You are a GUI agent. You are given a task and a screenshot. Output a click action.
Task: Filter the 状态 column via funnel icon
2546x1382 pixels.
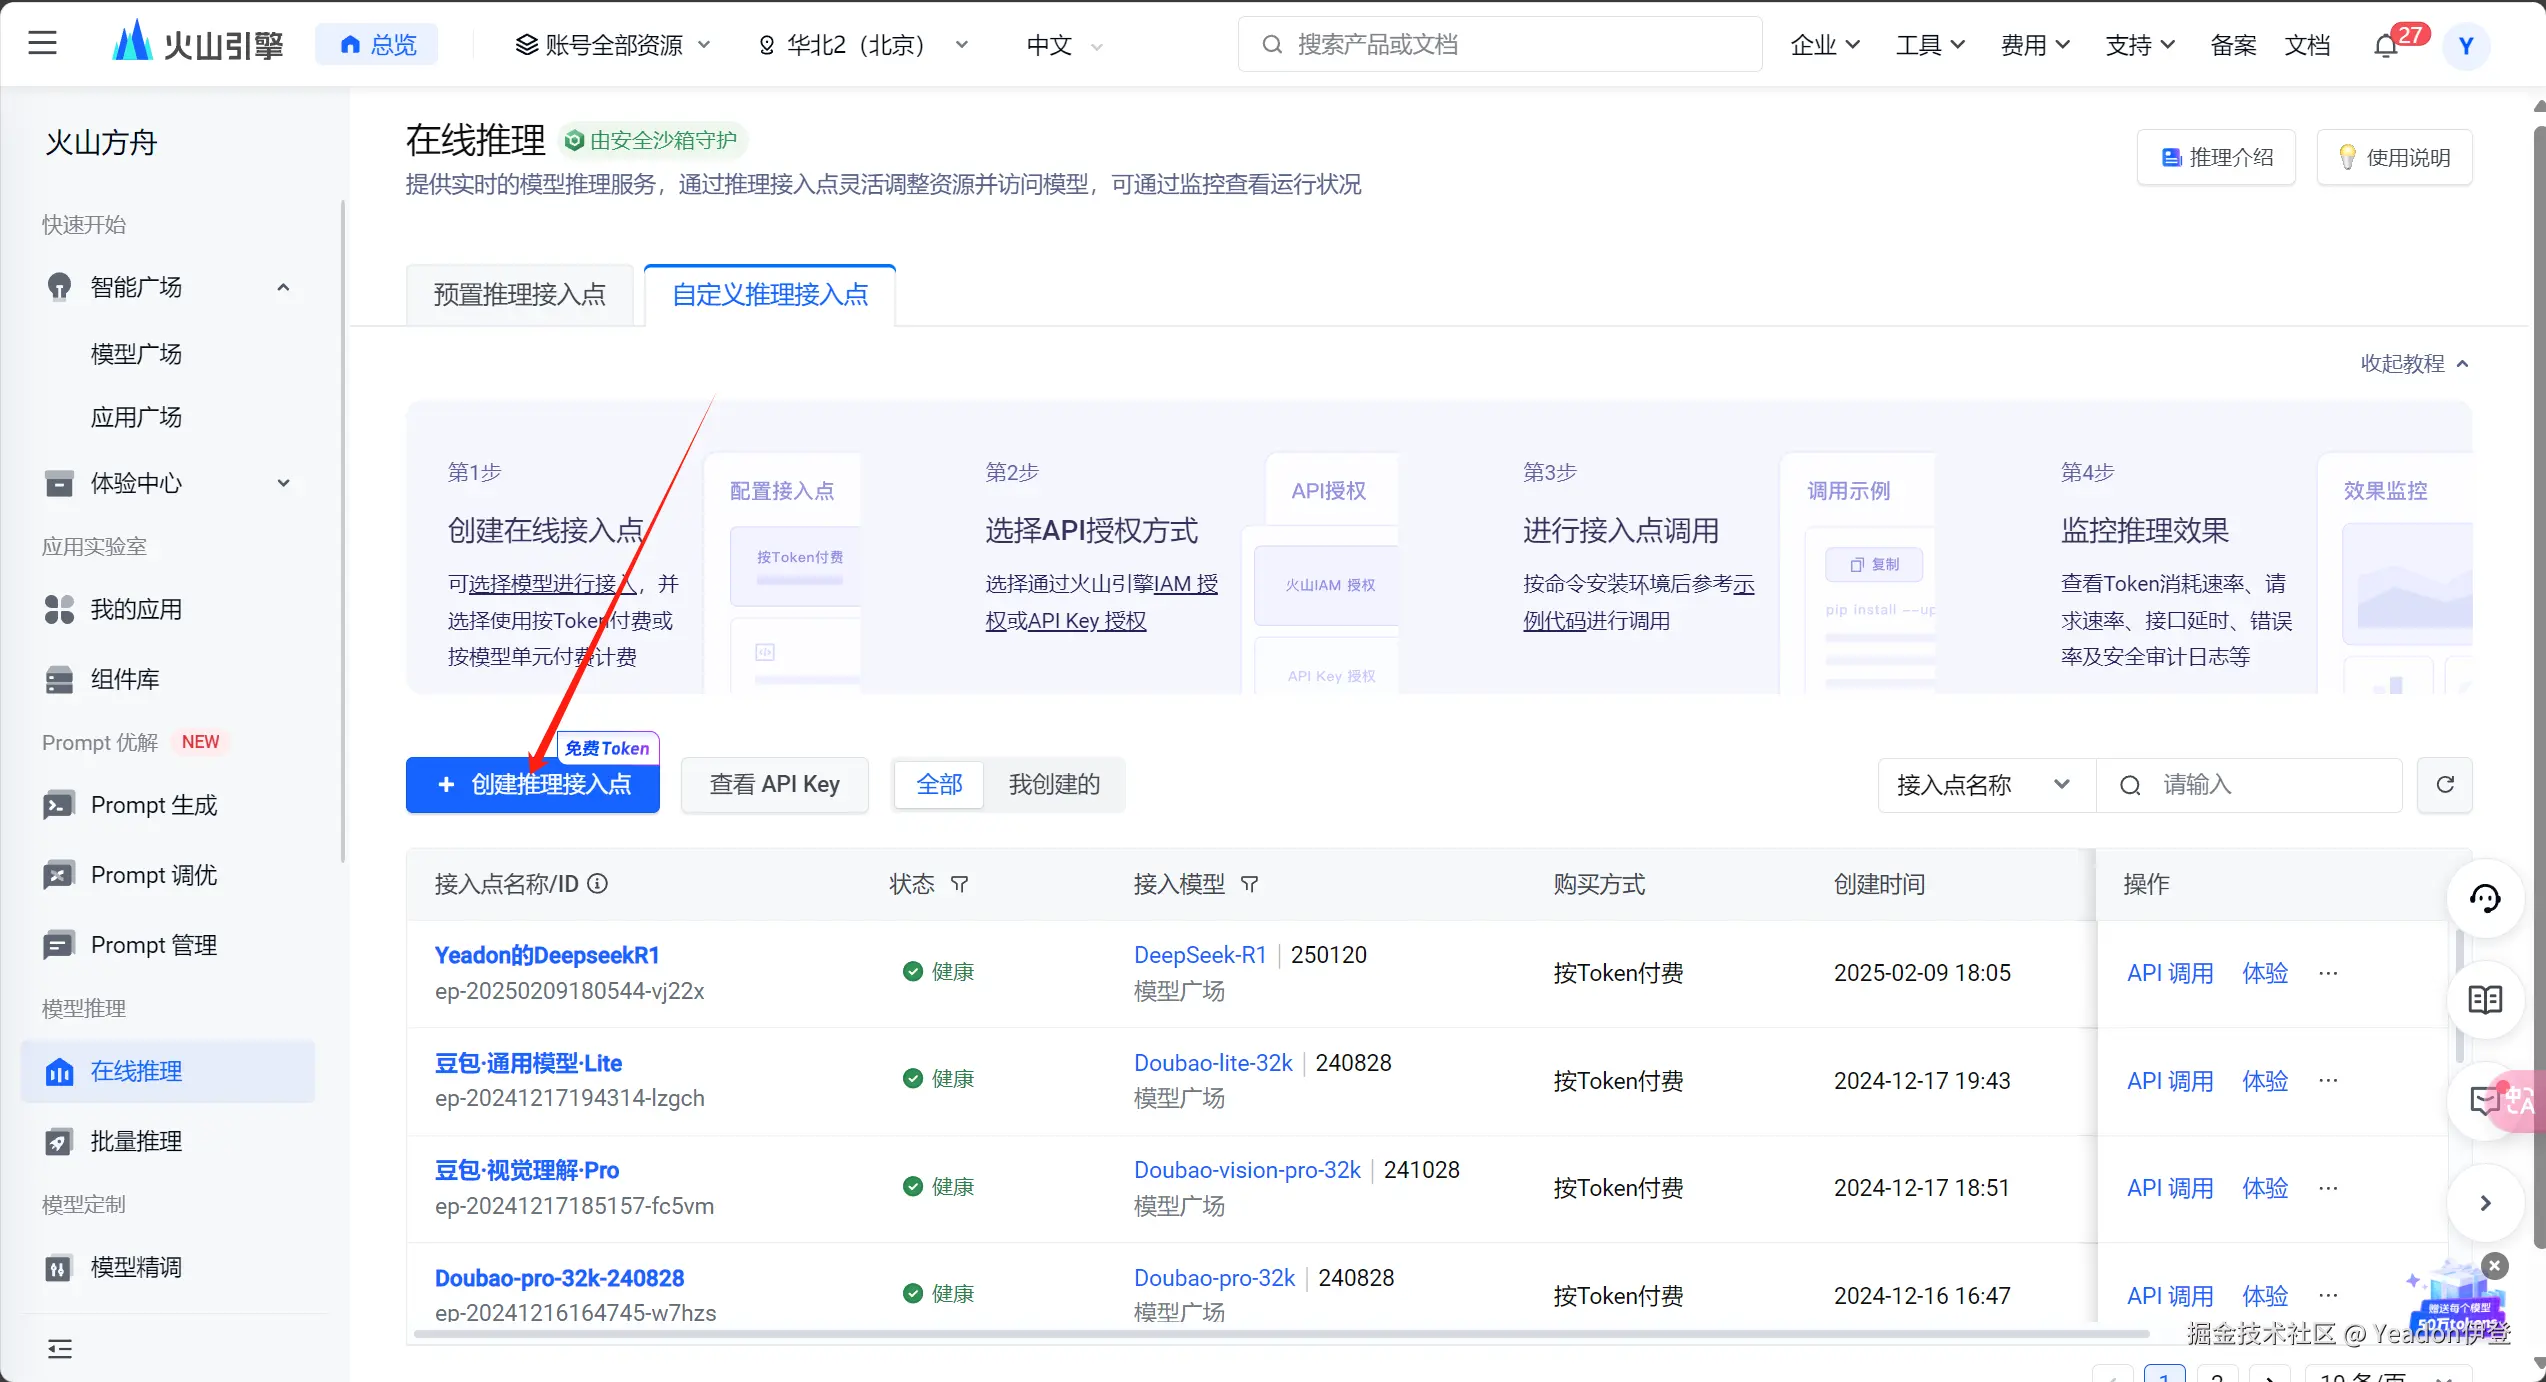pos(959,884)
